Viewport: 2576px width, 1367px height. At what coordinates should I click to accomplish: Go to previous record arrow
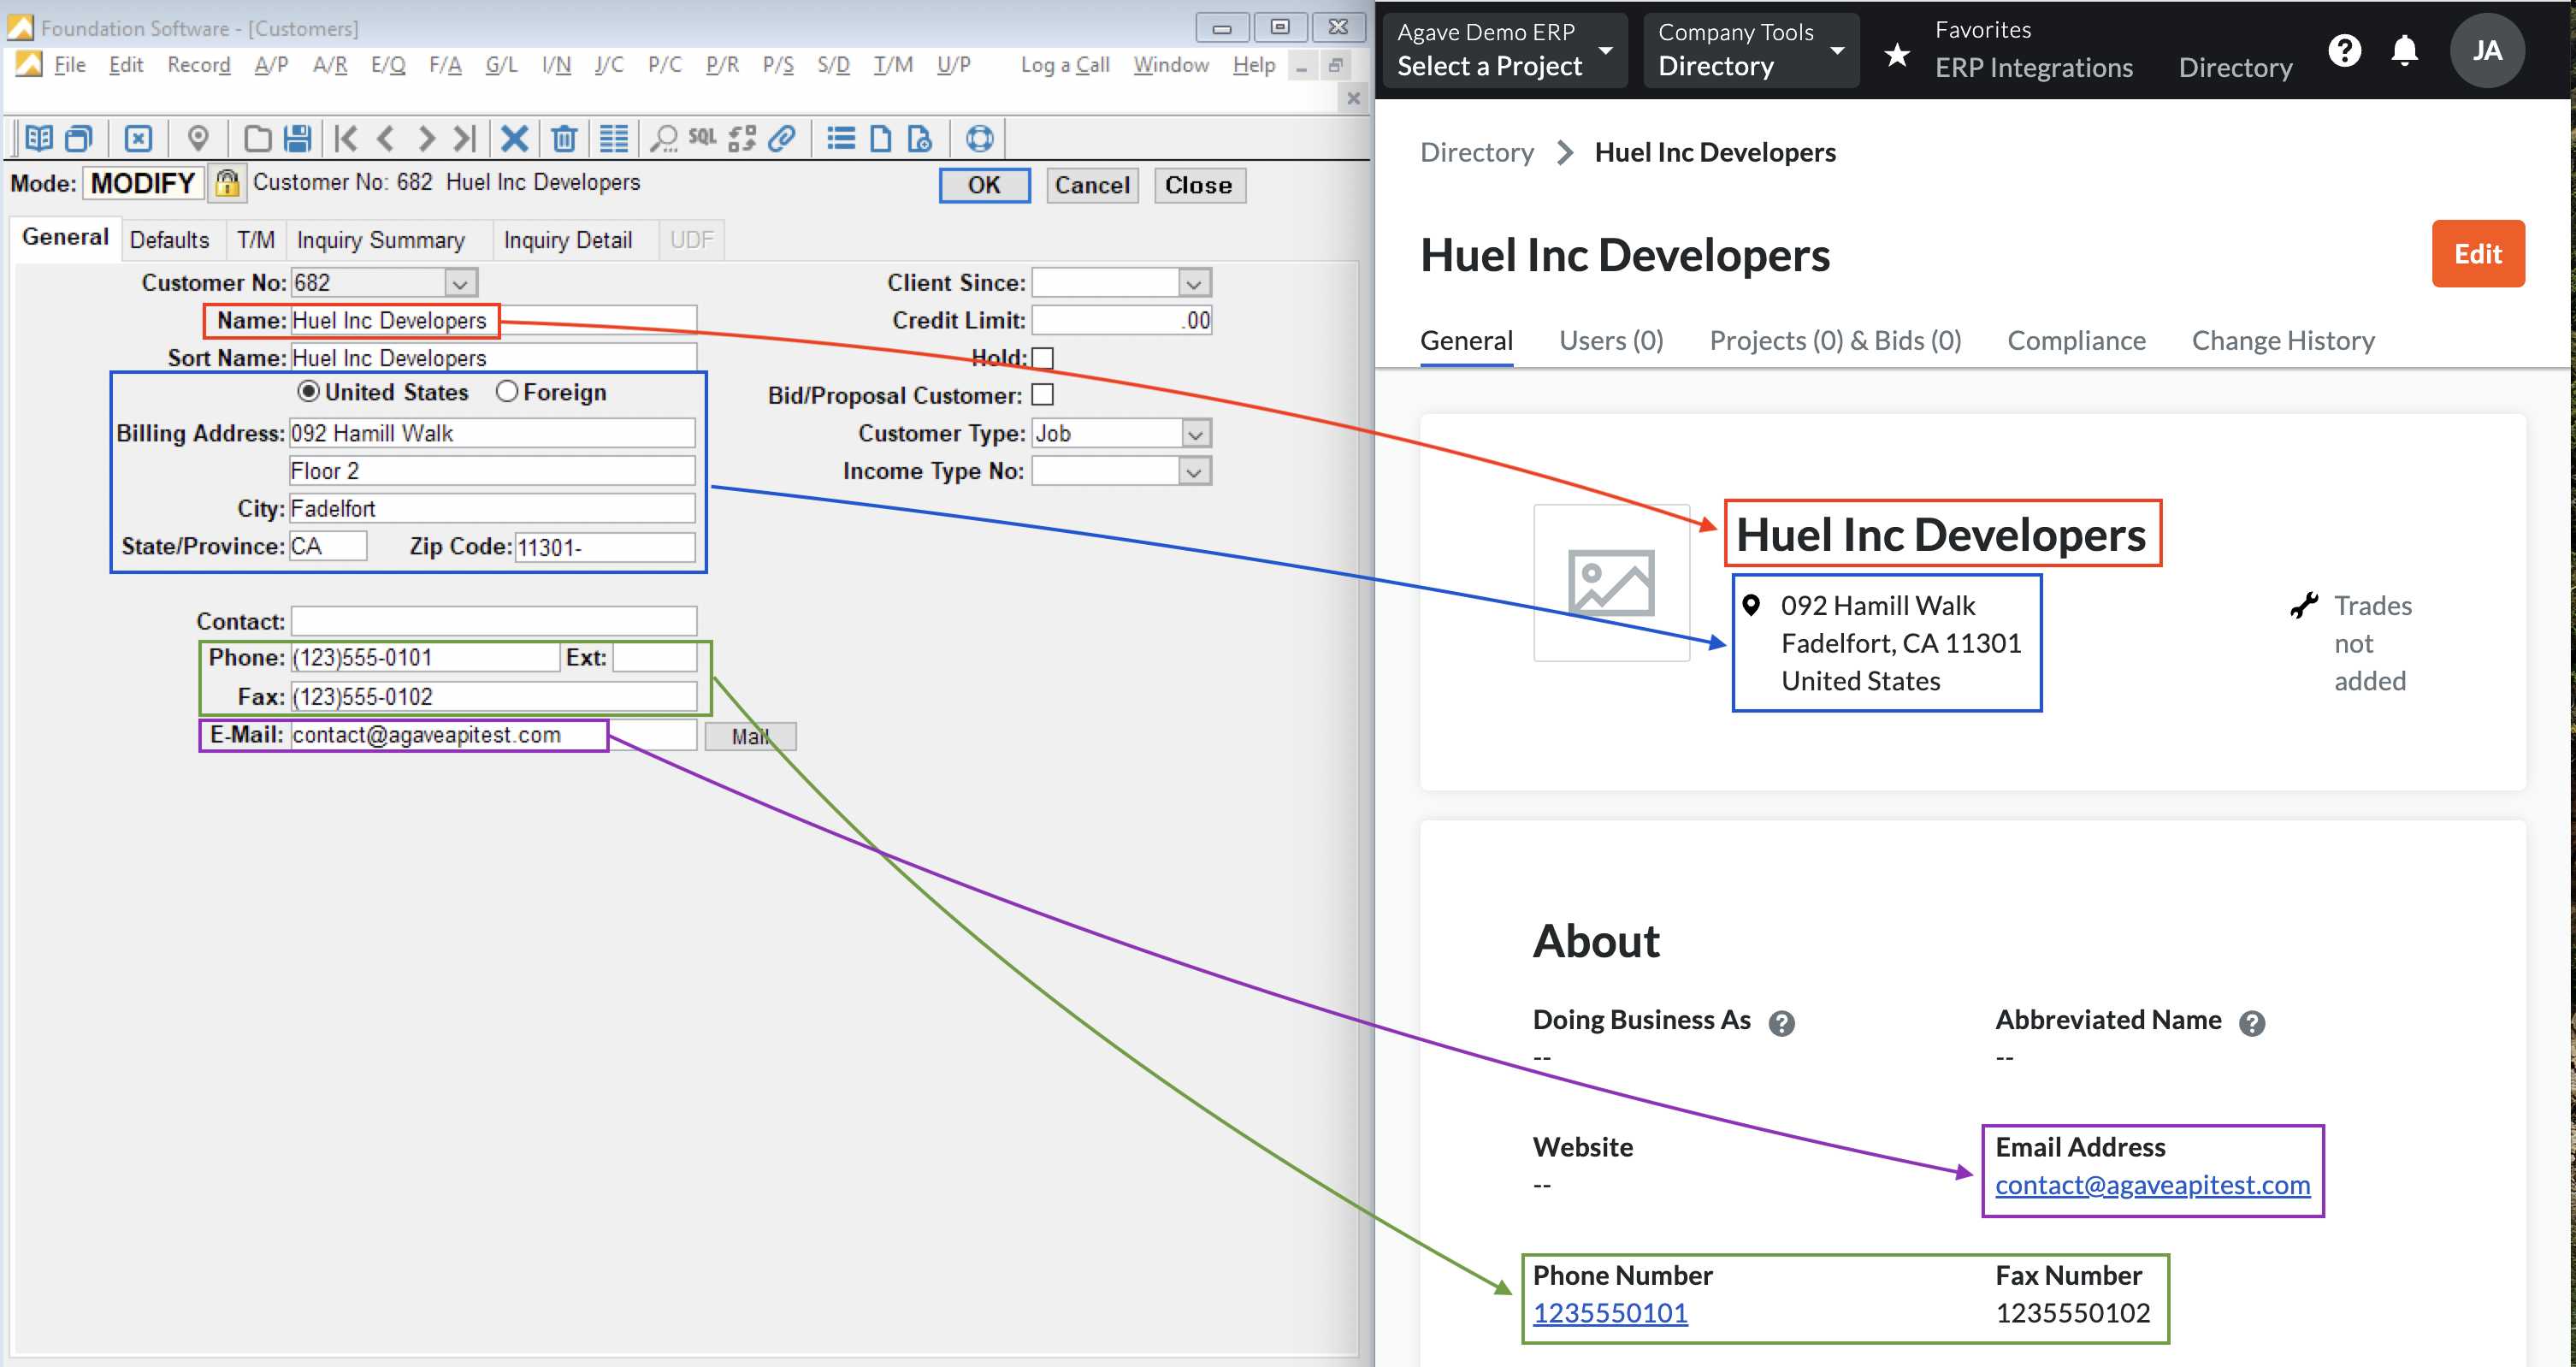[x=386, y=138]
